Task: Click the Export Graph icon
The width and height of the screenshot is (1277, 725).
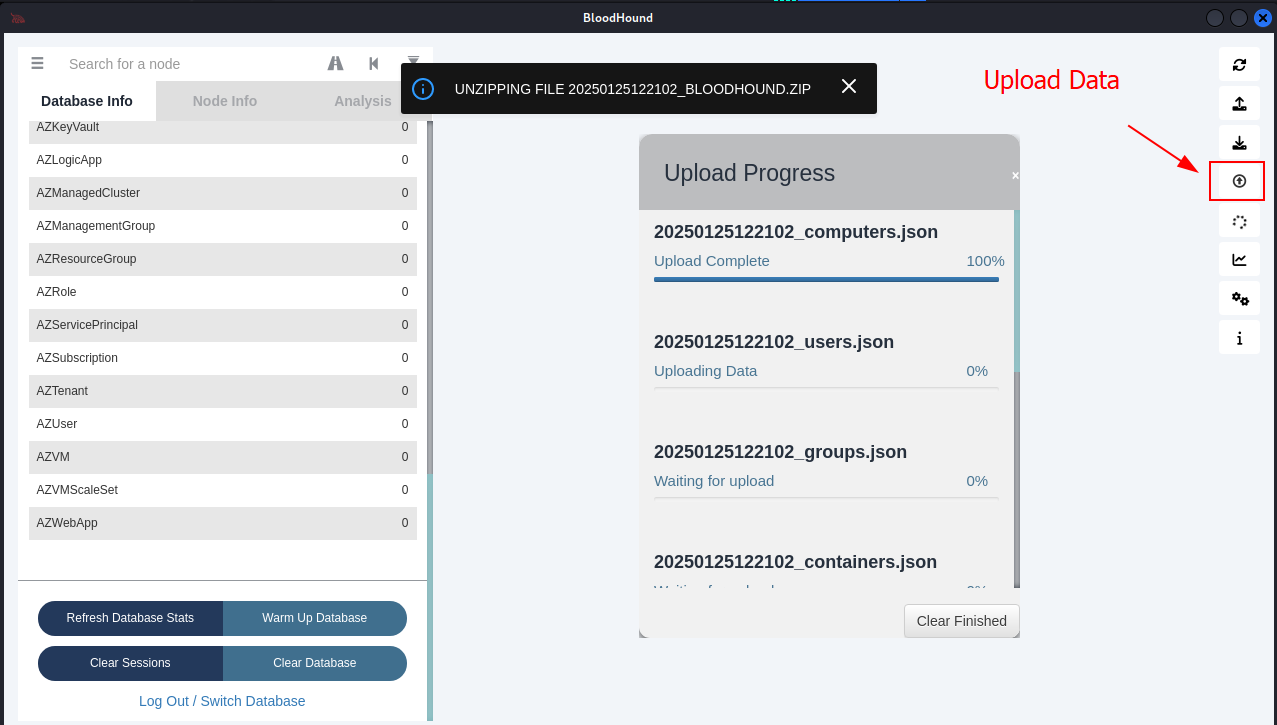Action: coord(1239,103)
